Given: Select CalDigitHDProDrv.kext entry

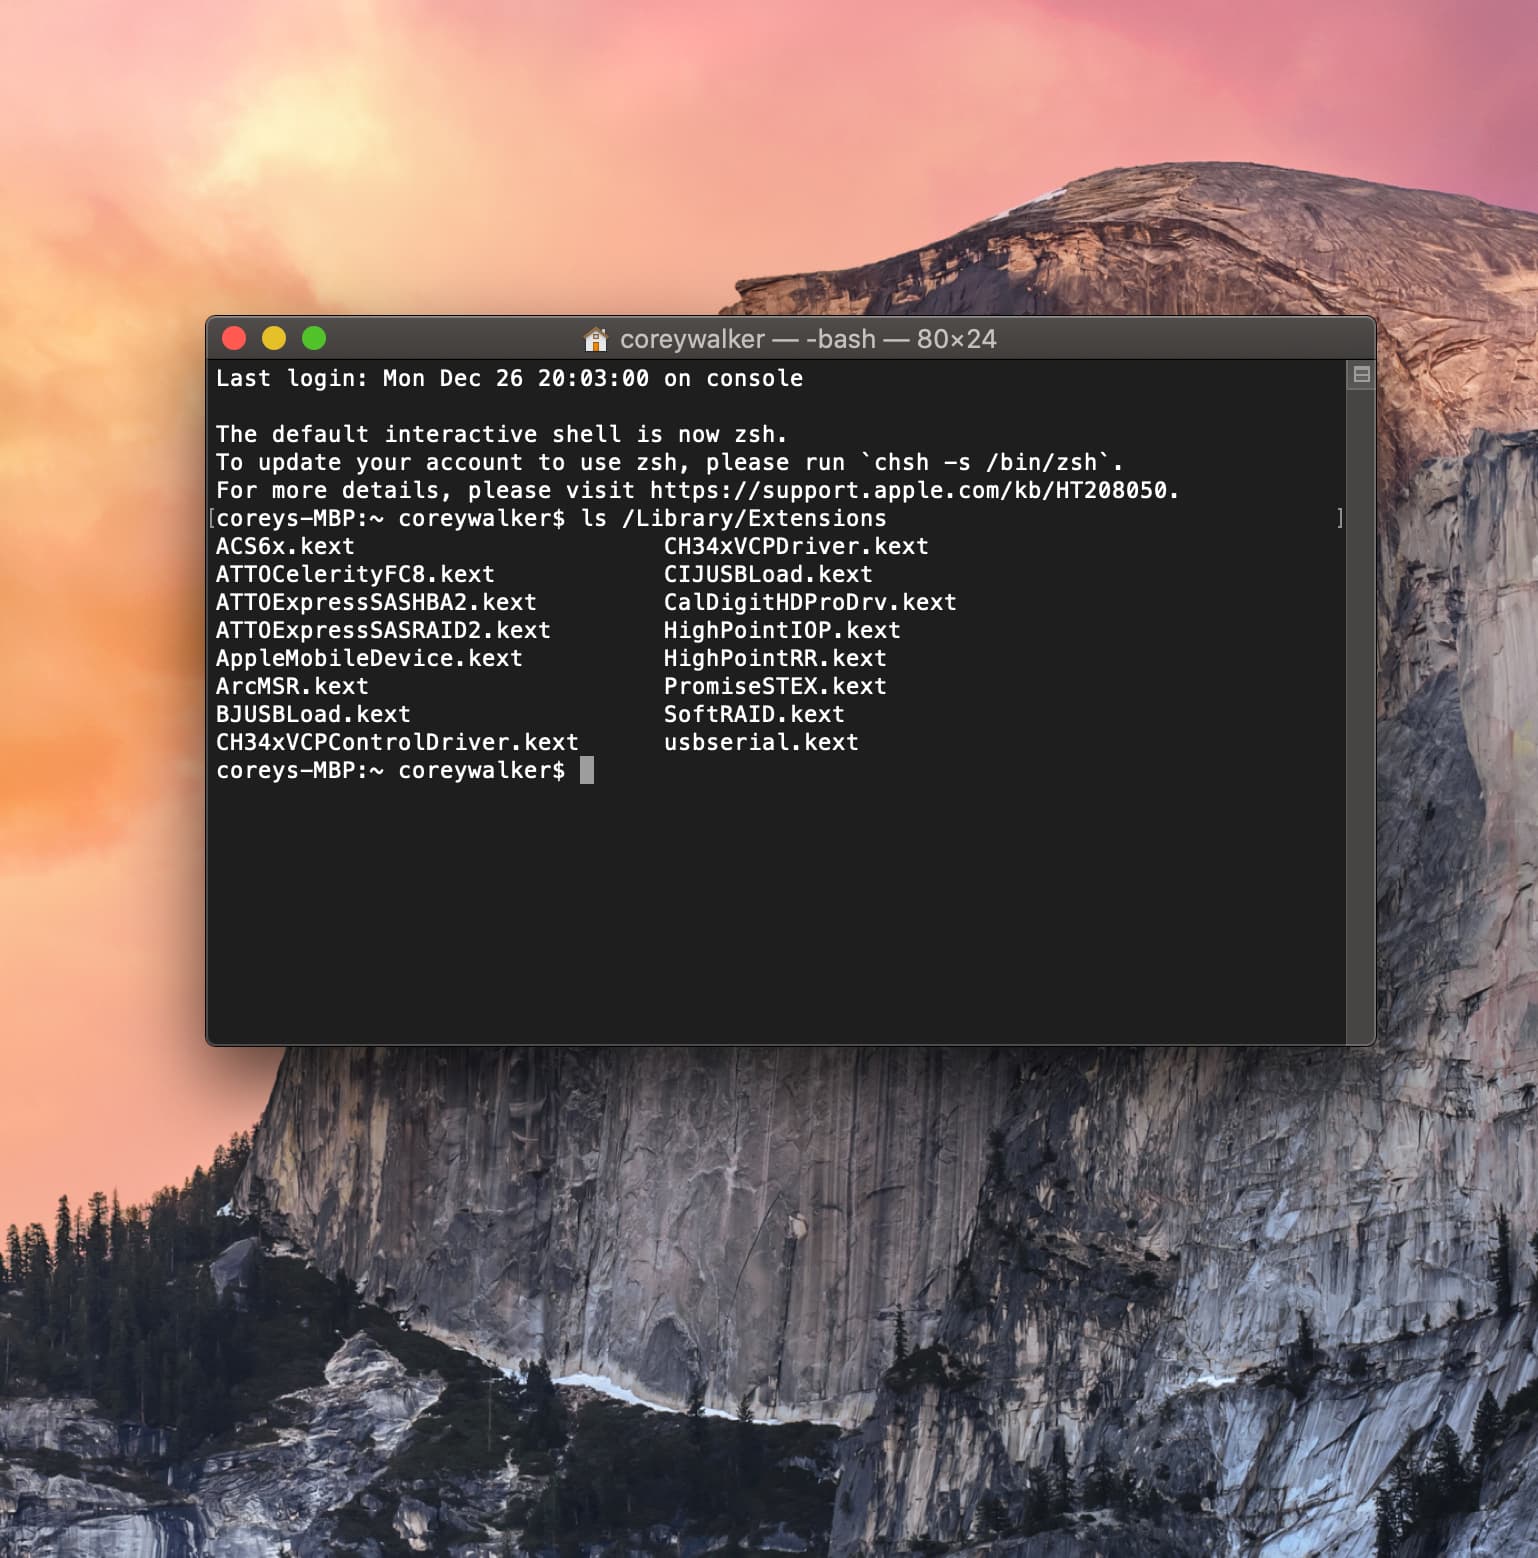Looking at the screenshot, I should click(x=810, y=603).
